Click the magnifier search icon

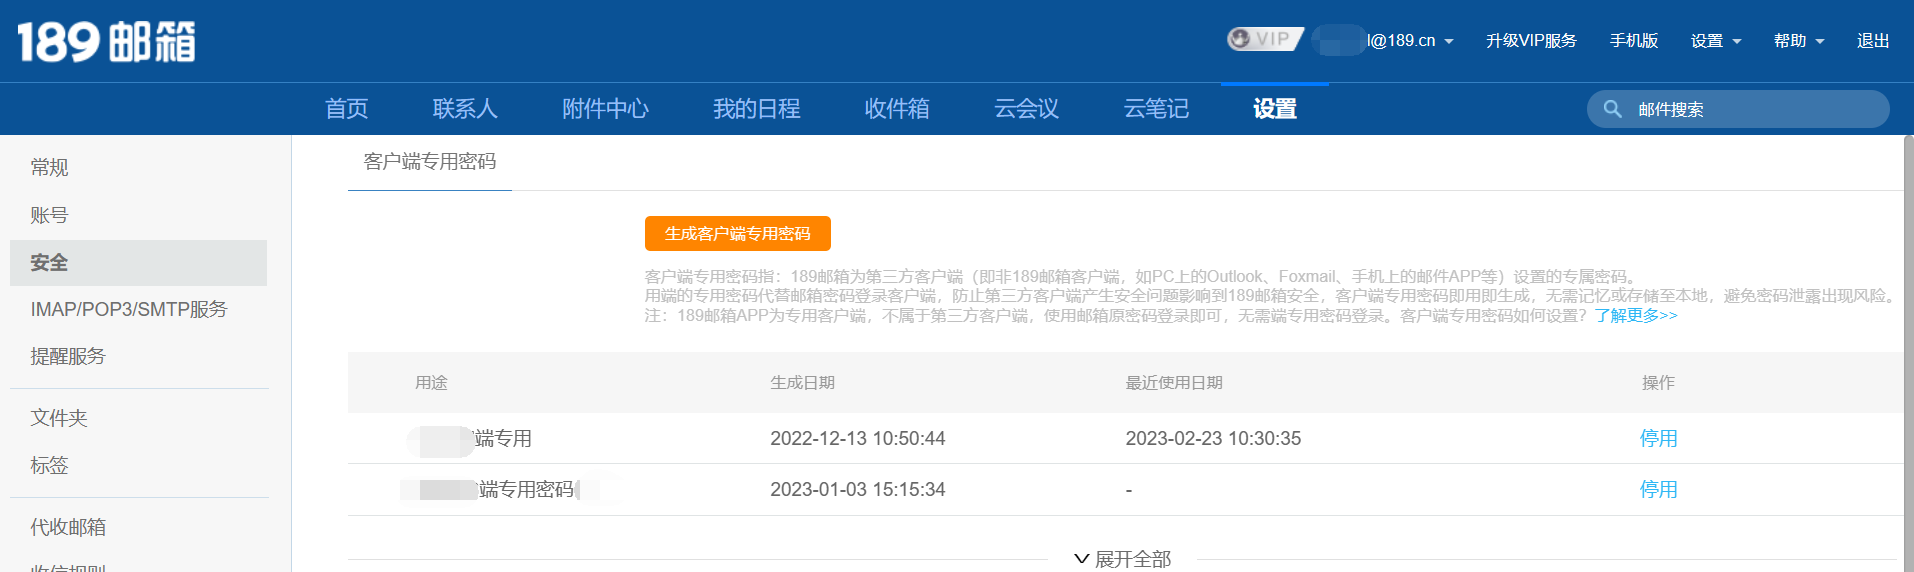coord(1612,109)
